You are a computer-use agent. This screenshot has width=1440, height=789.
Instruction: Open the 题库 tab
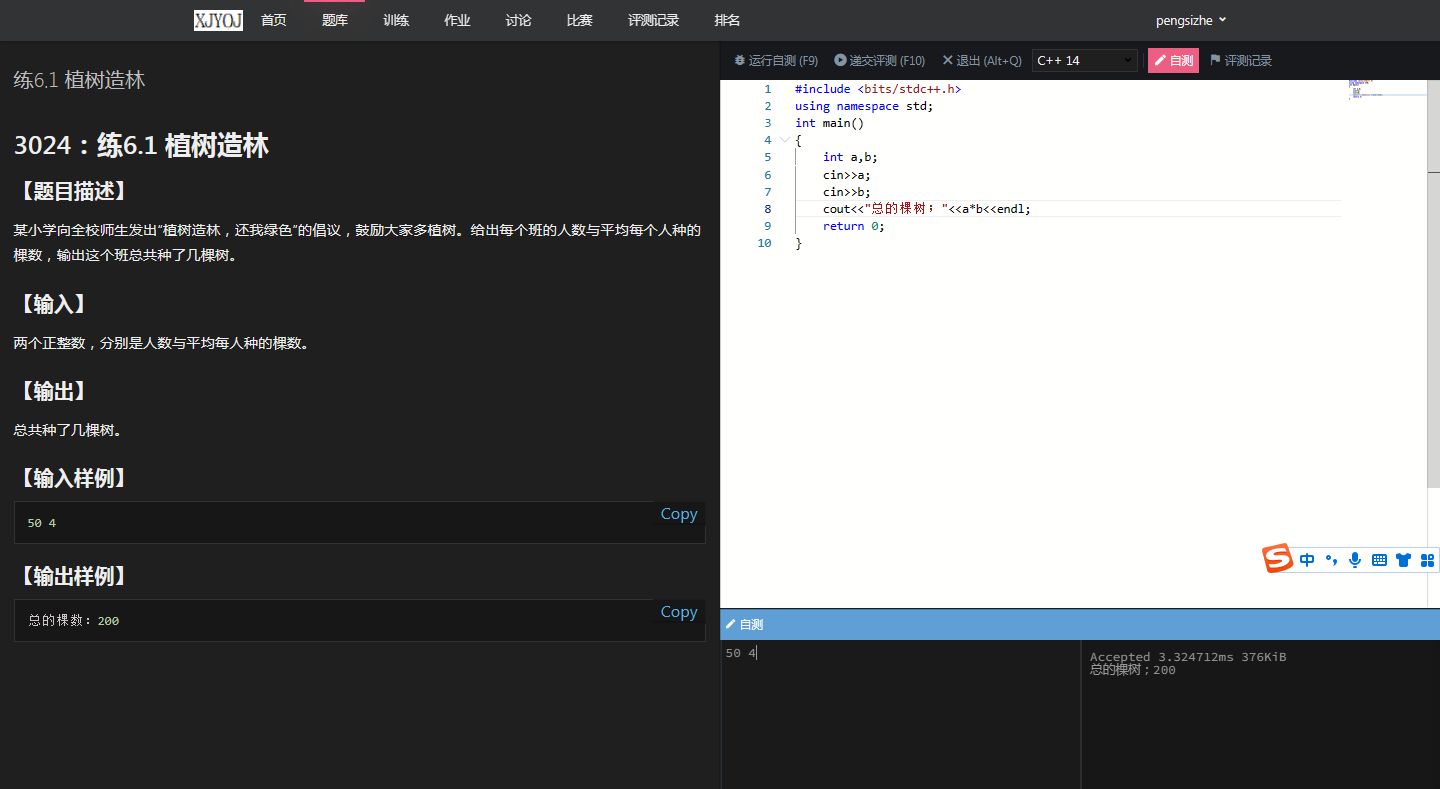tap(335, 20)
